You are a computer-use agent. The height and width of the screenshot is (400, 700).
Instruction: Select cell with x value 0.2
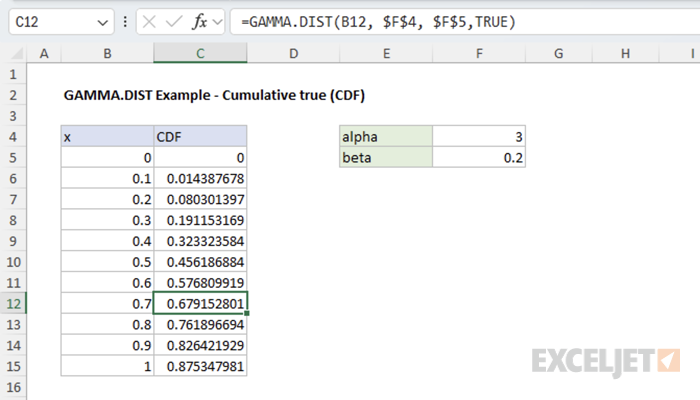[108, 199]
